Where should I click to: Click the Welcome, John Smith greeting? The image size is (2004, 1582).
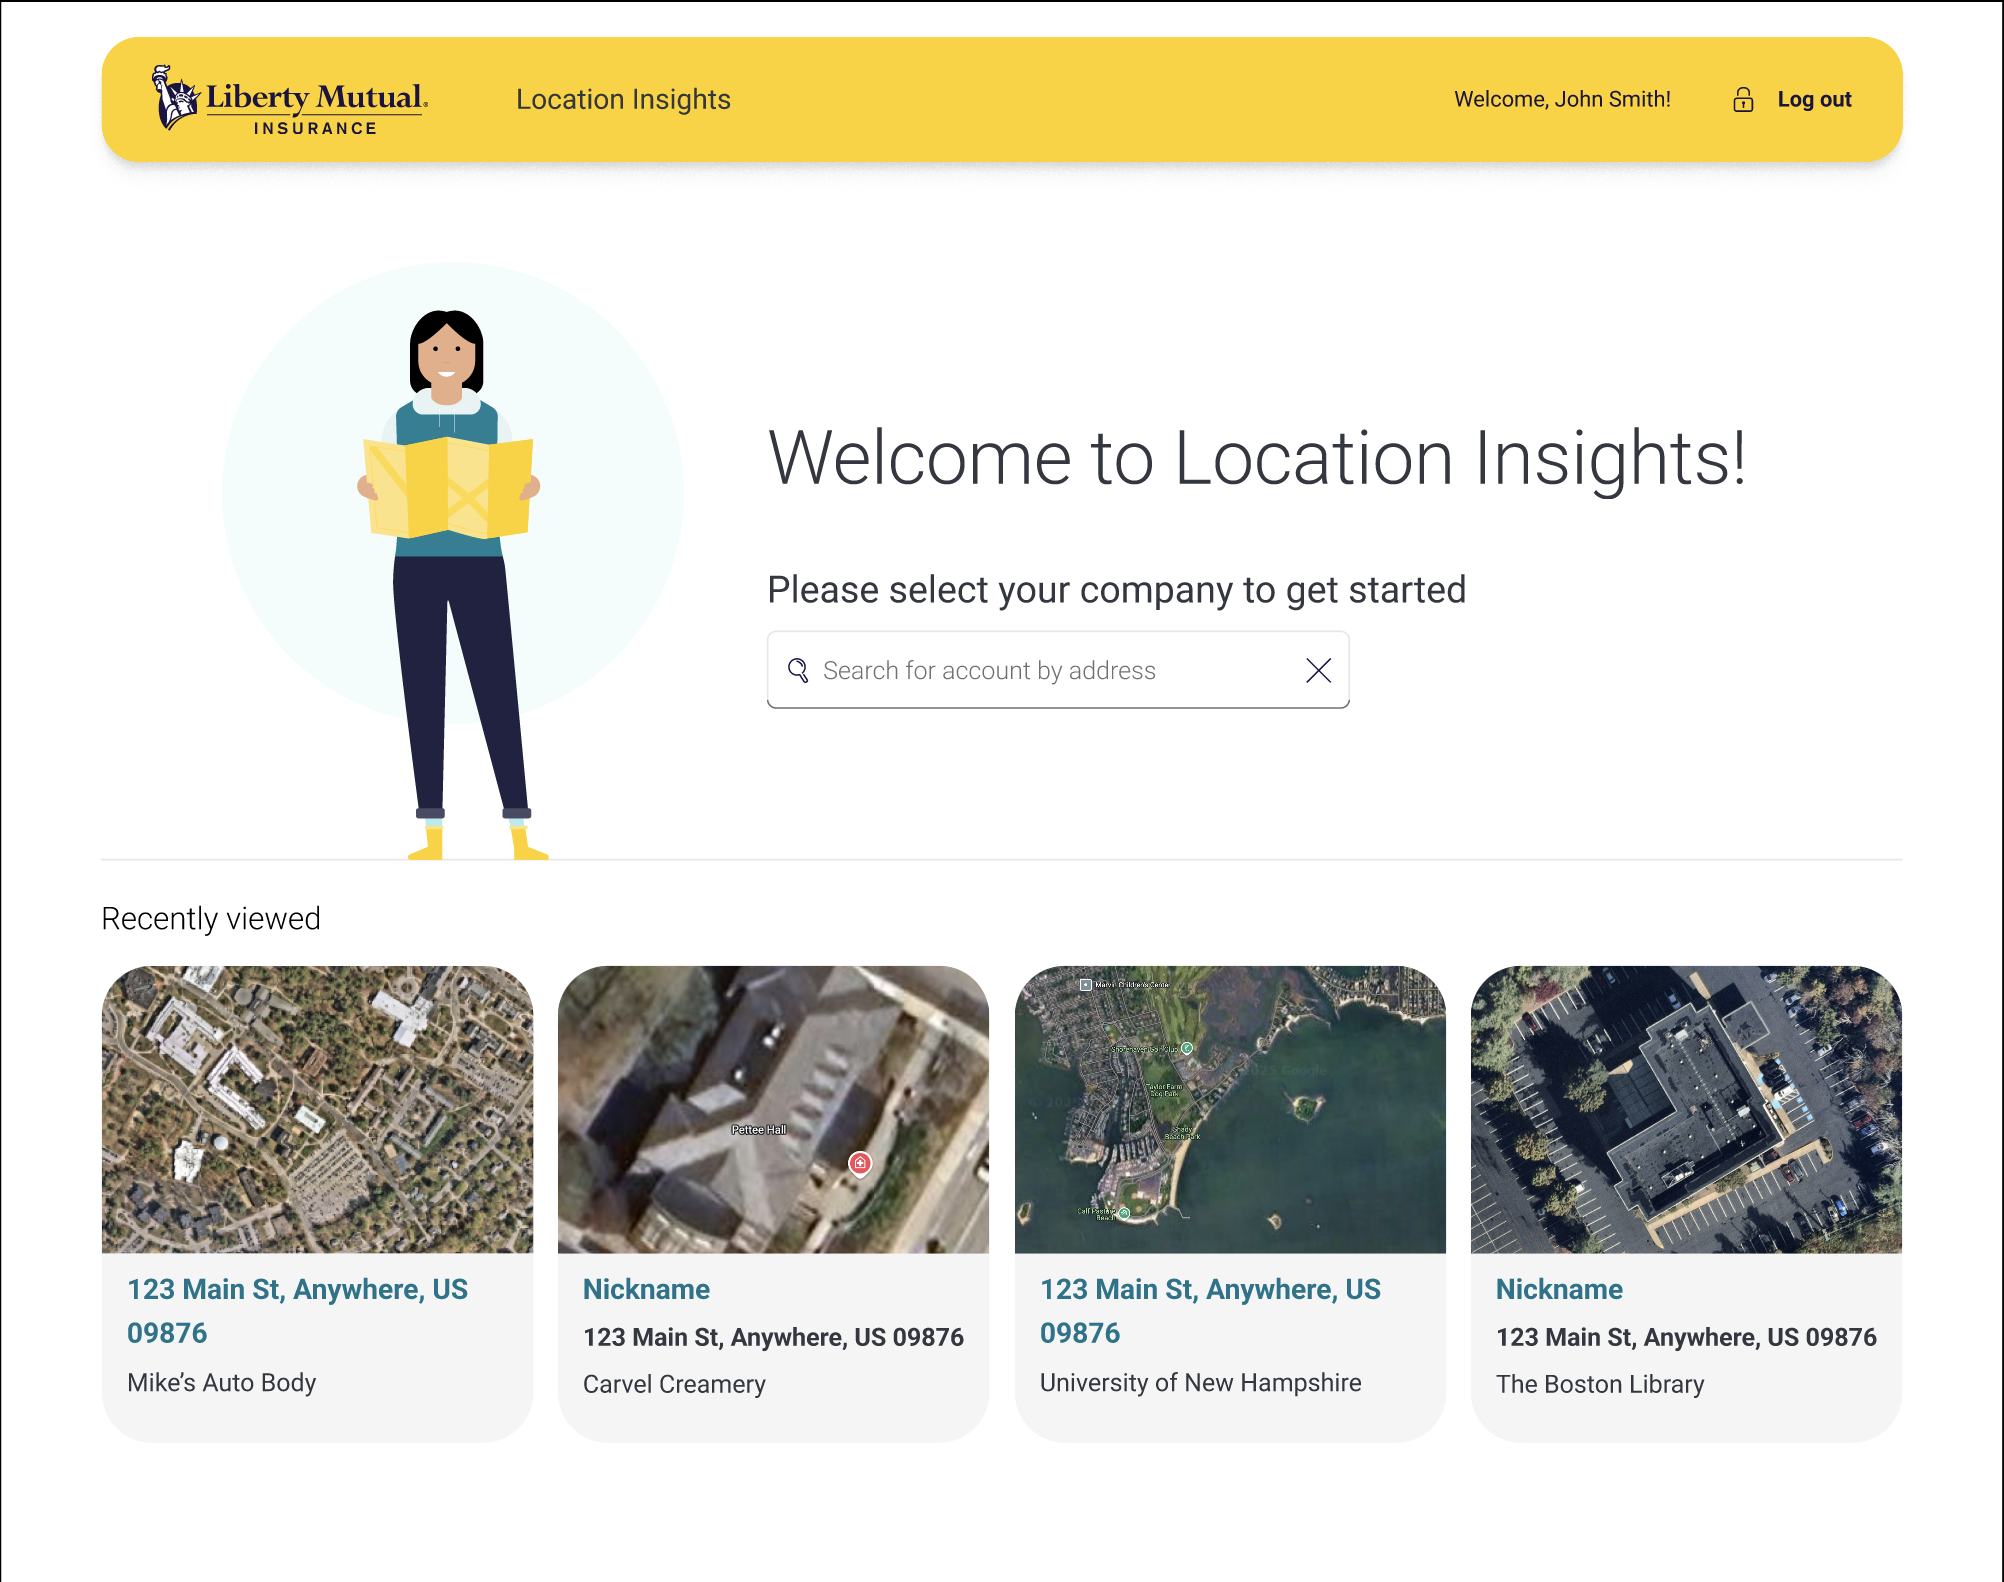[x=1561, y=99]
